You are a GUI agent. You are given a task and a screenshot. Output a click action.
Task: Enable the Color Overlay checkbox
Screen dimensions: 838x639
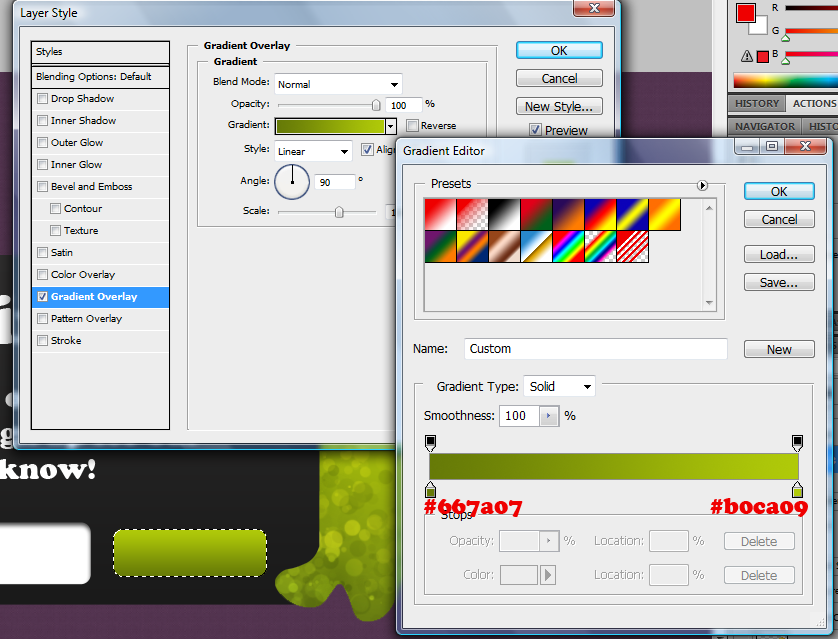point(43,275)
